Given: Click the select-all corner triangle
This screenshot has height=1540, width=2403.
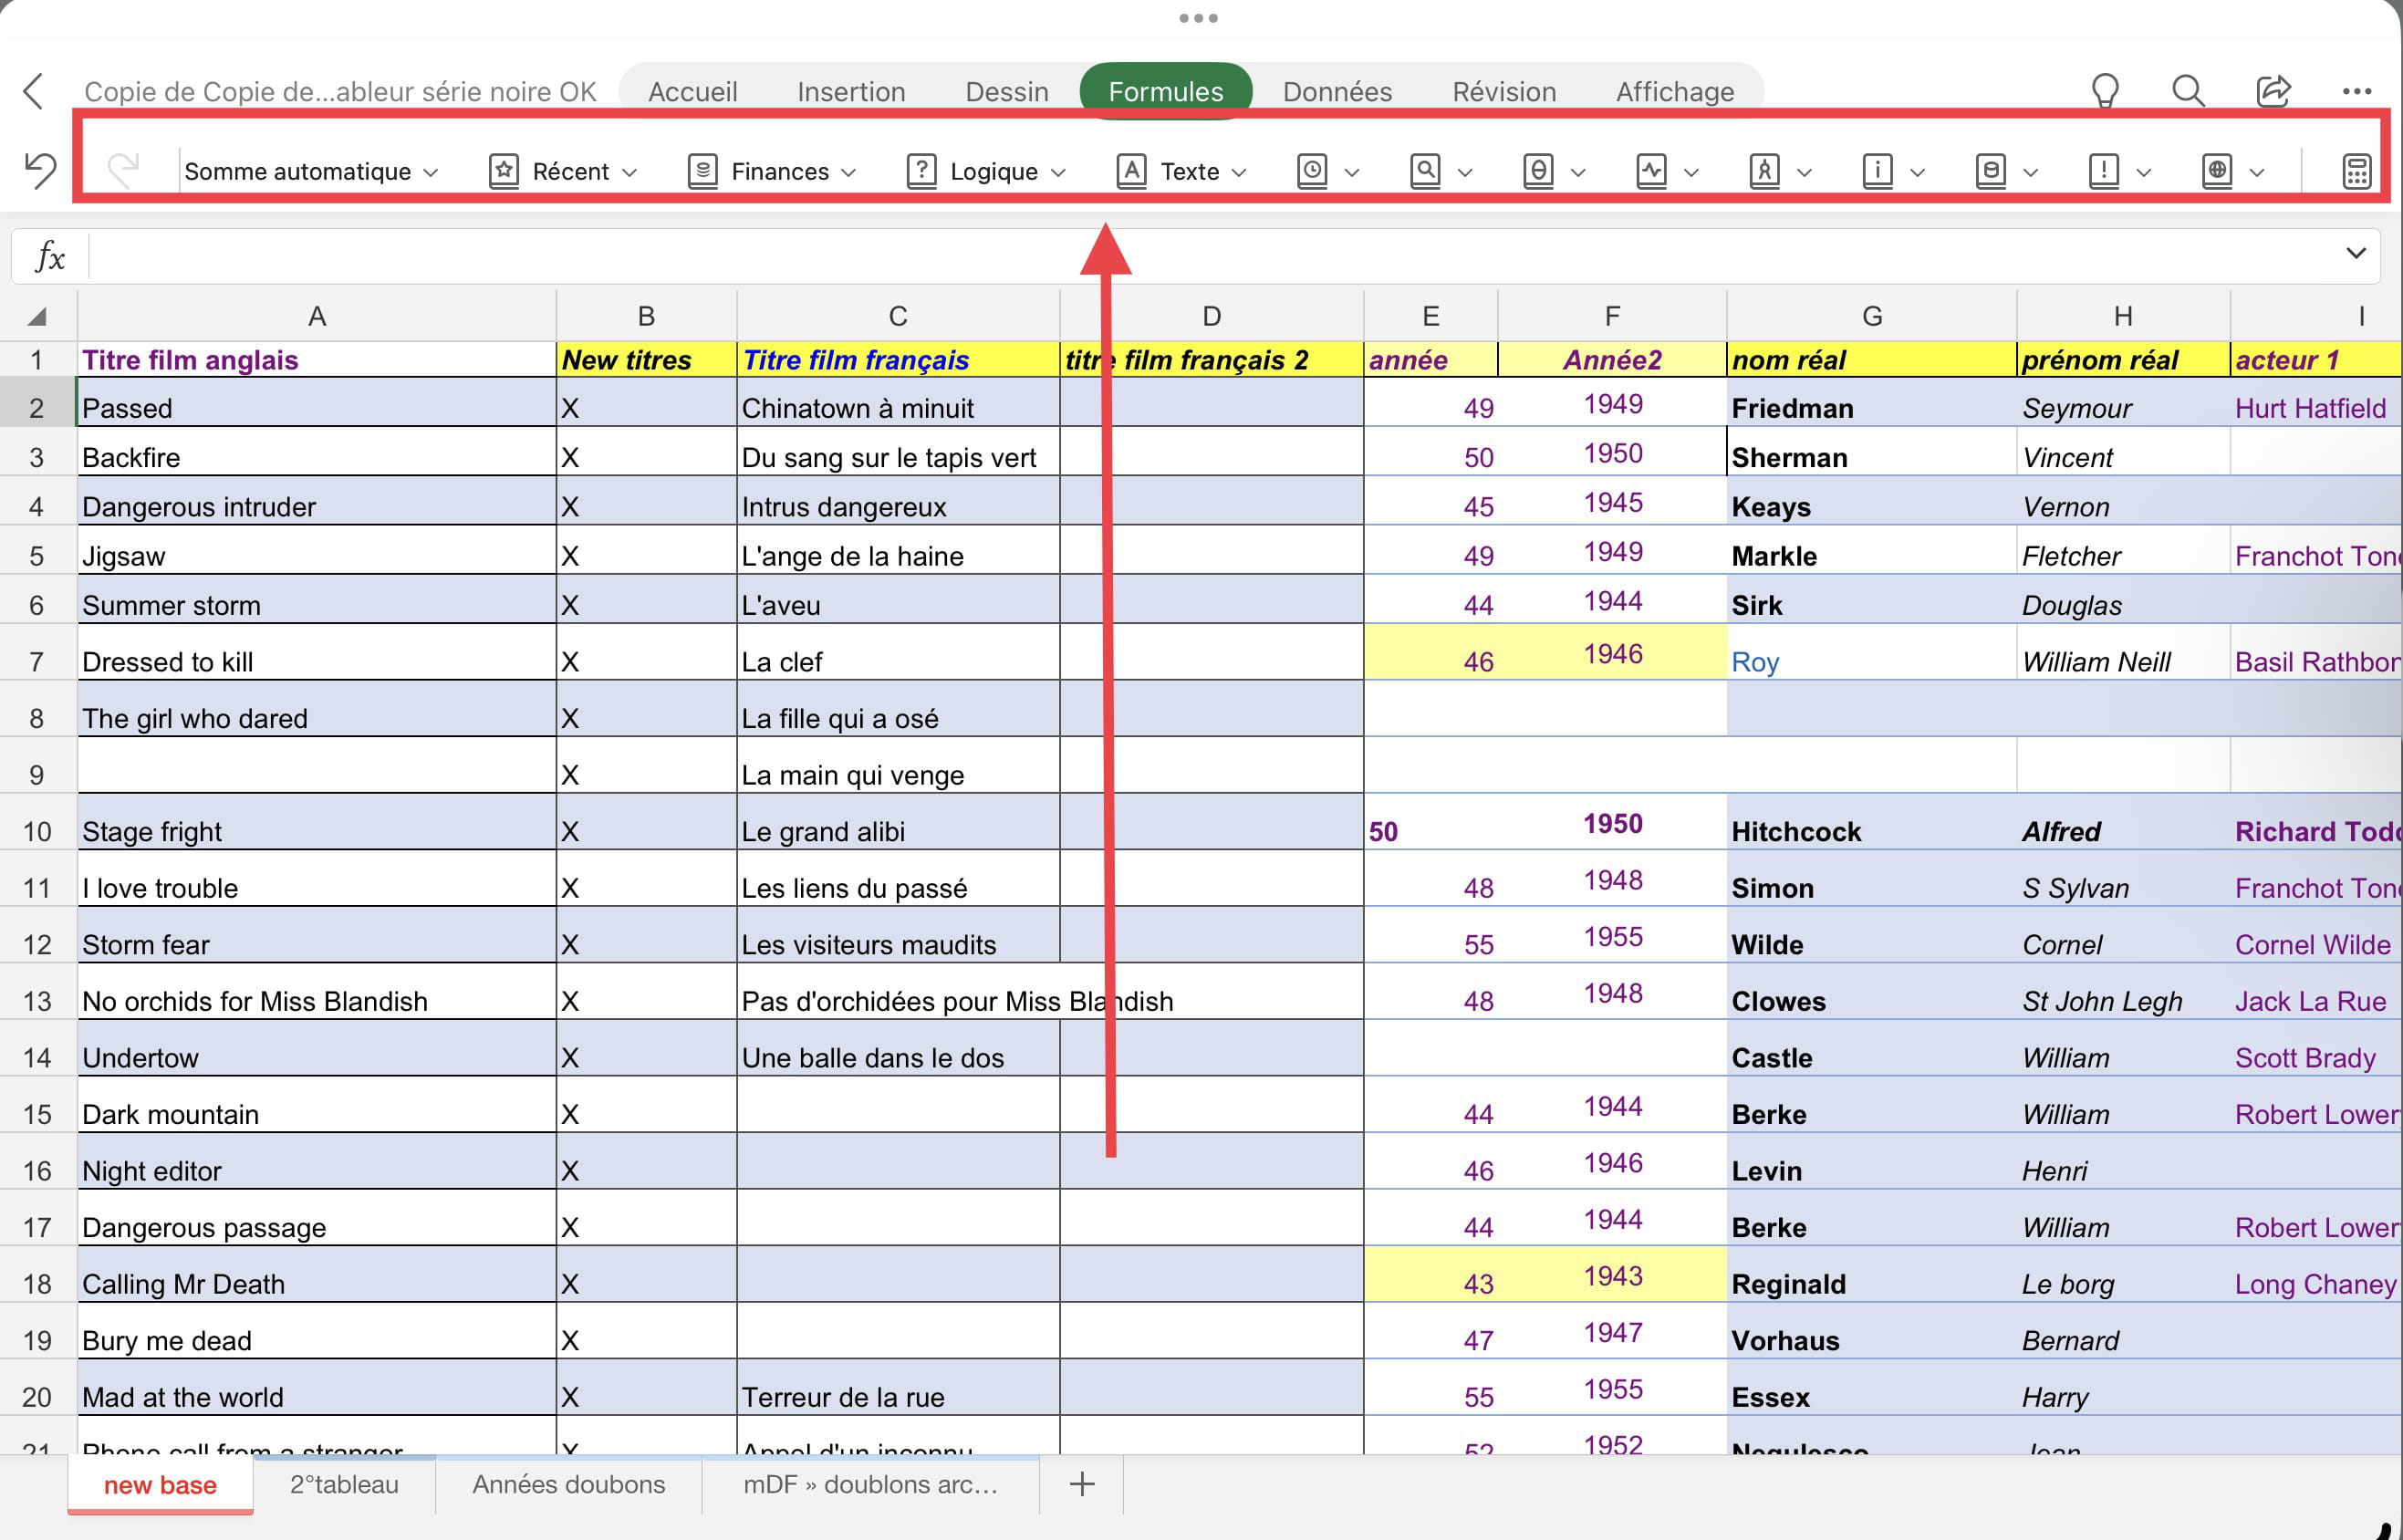Looking at the screenshot, I should point(37,317).
